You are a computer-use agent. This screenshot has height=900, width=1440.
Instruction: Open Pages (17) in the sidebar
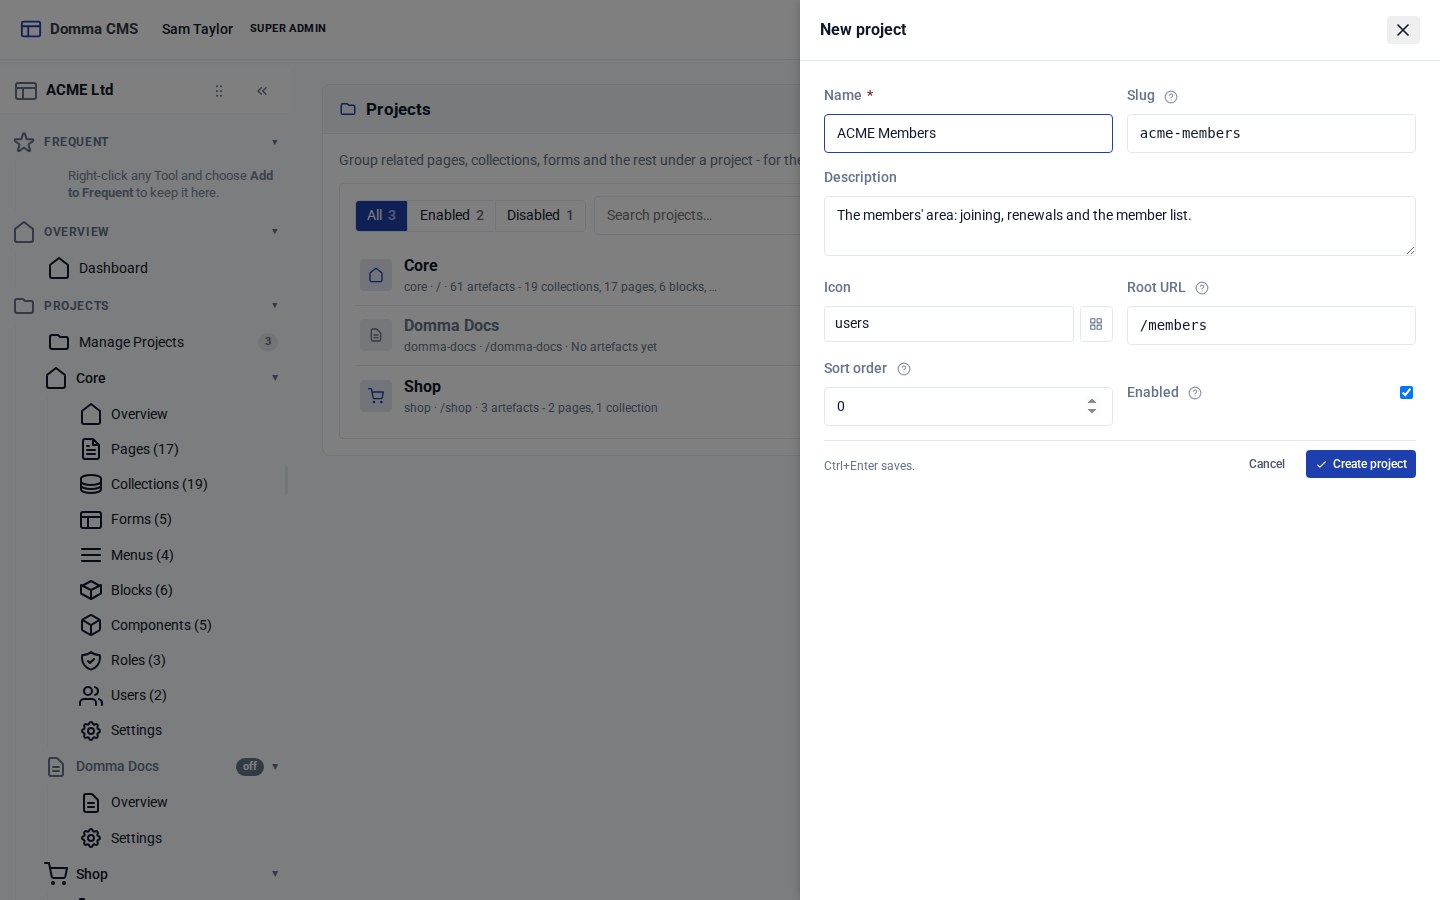coord(144,449)
